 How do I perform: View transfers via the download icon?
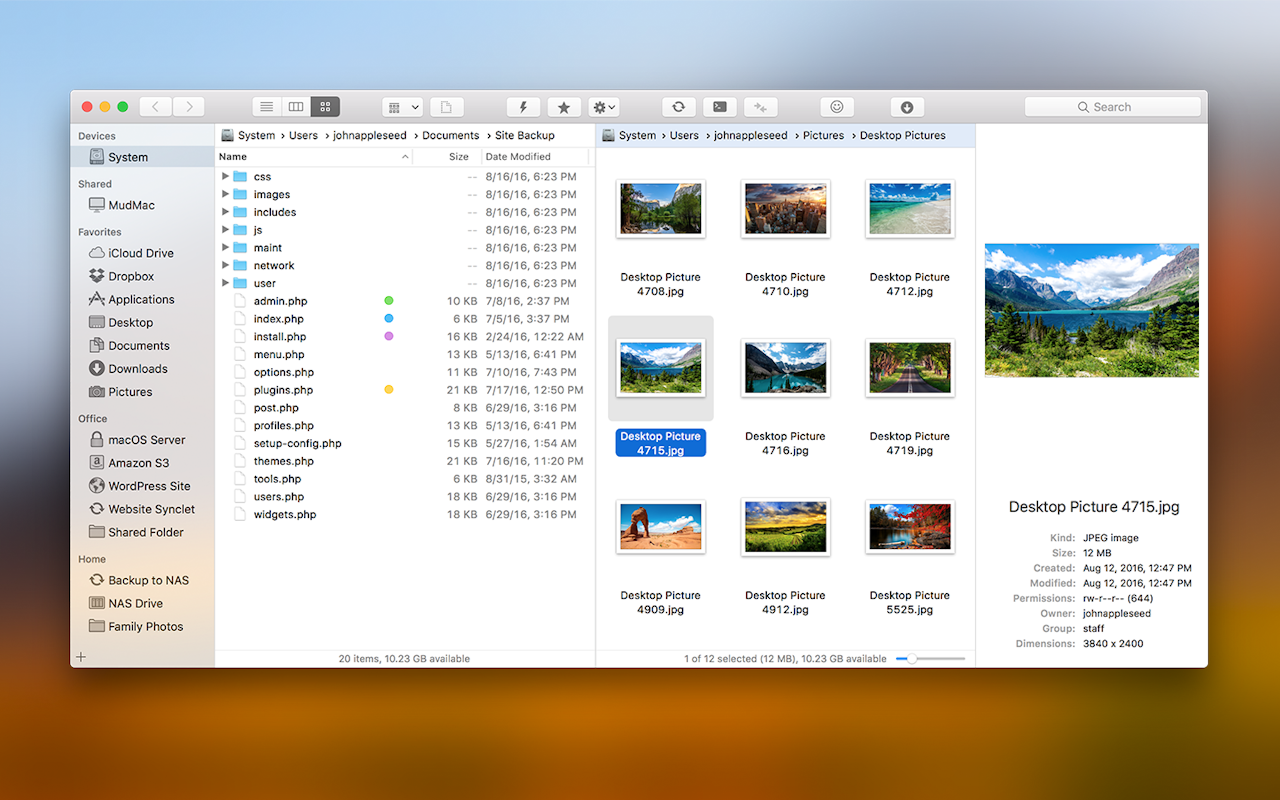pyautogui.click(x=906, y=106)
